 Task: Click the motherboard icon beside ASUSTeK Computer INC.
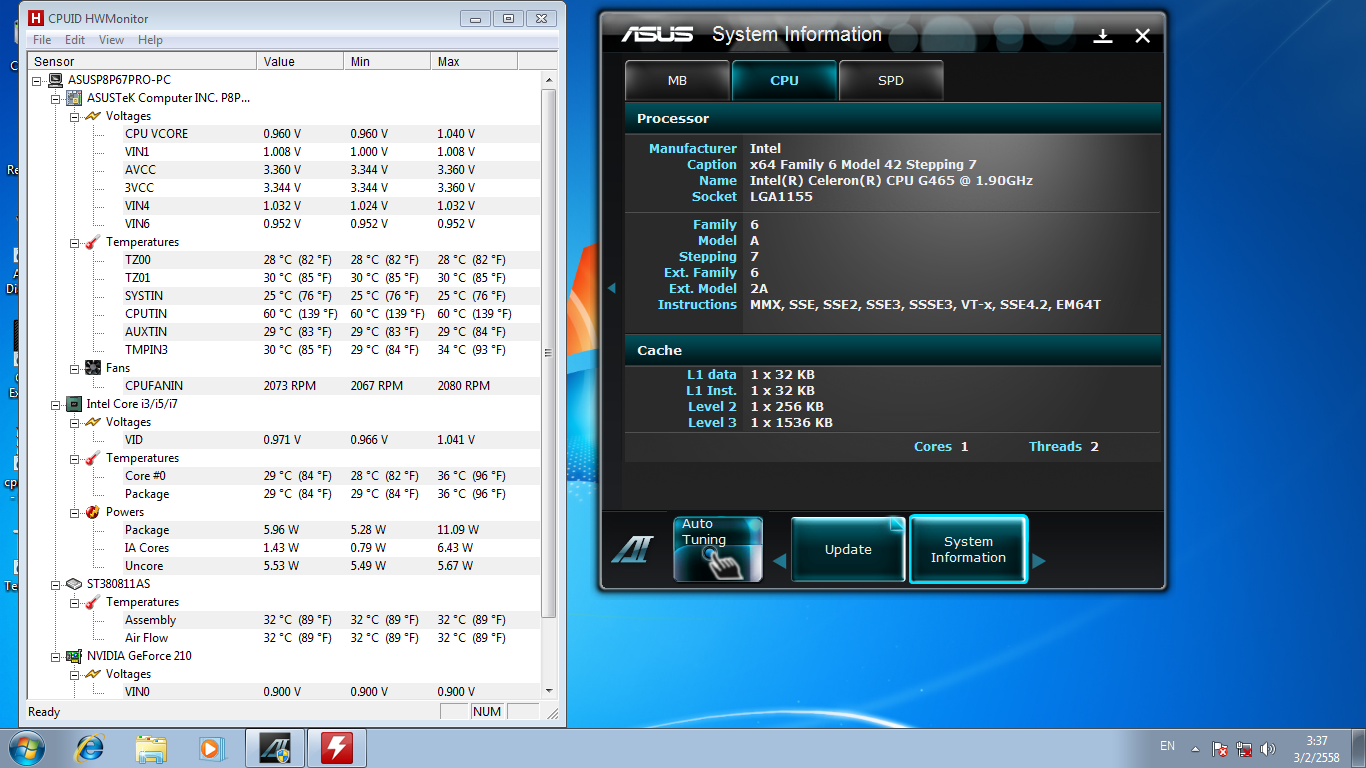[74, 98]
